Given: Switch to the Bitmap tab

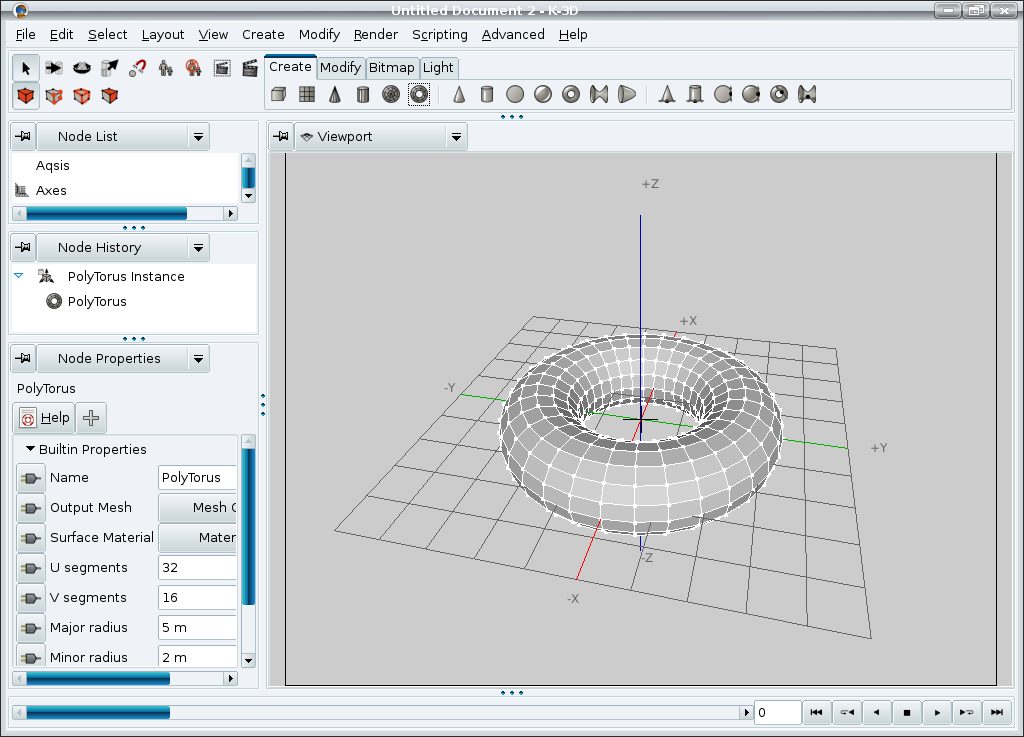Looking at the screenshot, I should 391,67.
